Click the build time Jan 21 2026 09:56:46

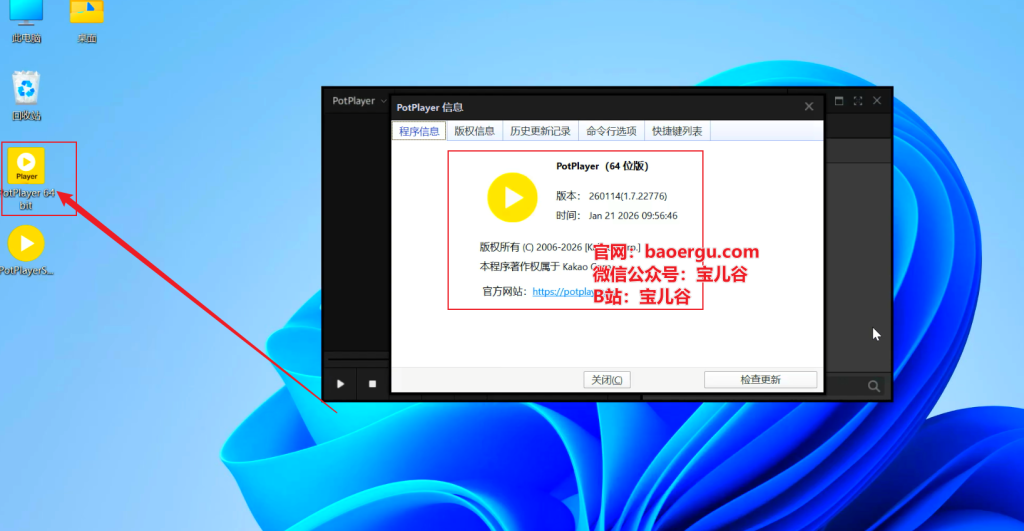click(633, 216)
